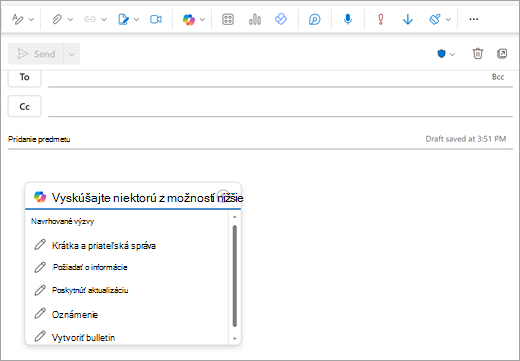Click into the Cc address field
The width and height of the screenshot is (520, 361).
point(280,106)
